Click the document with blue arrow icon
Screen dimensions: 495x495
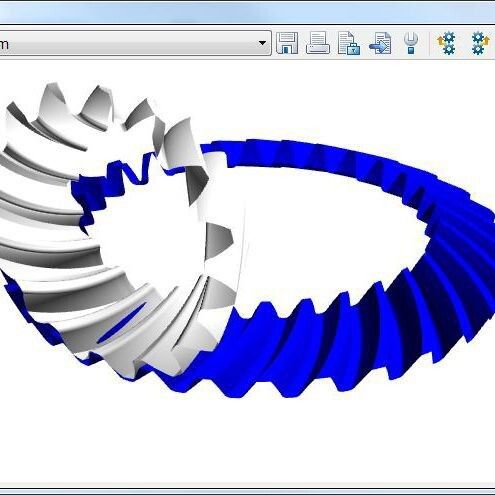(x=380, y=43)
